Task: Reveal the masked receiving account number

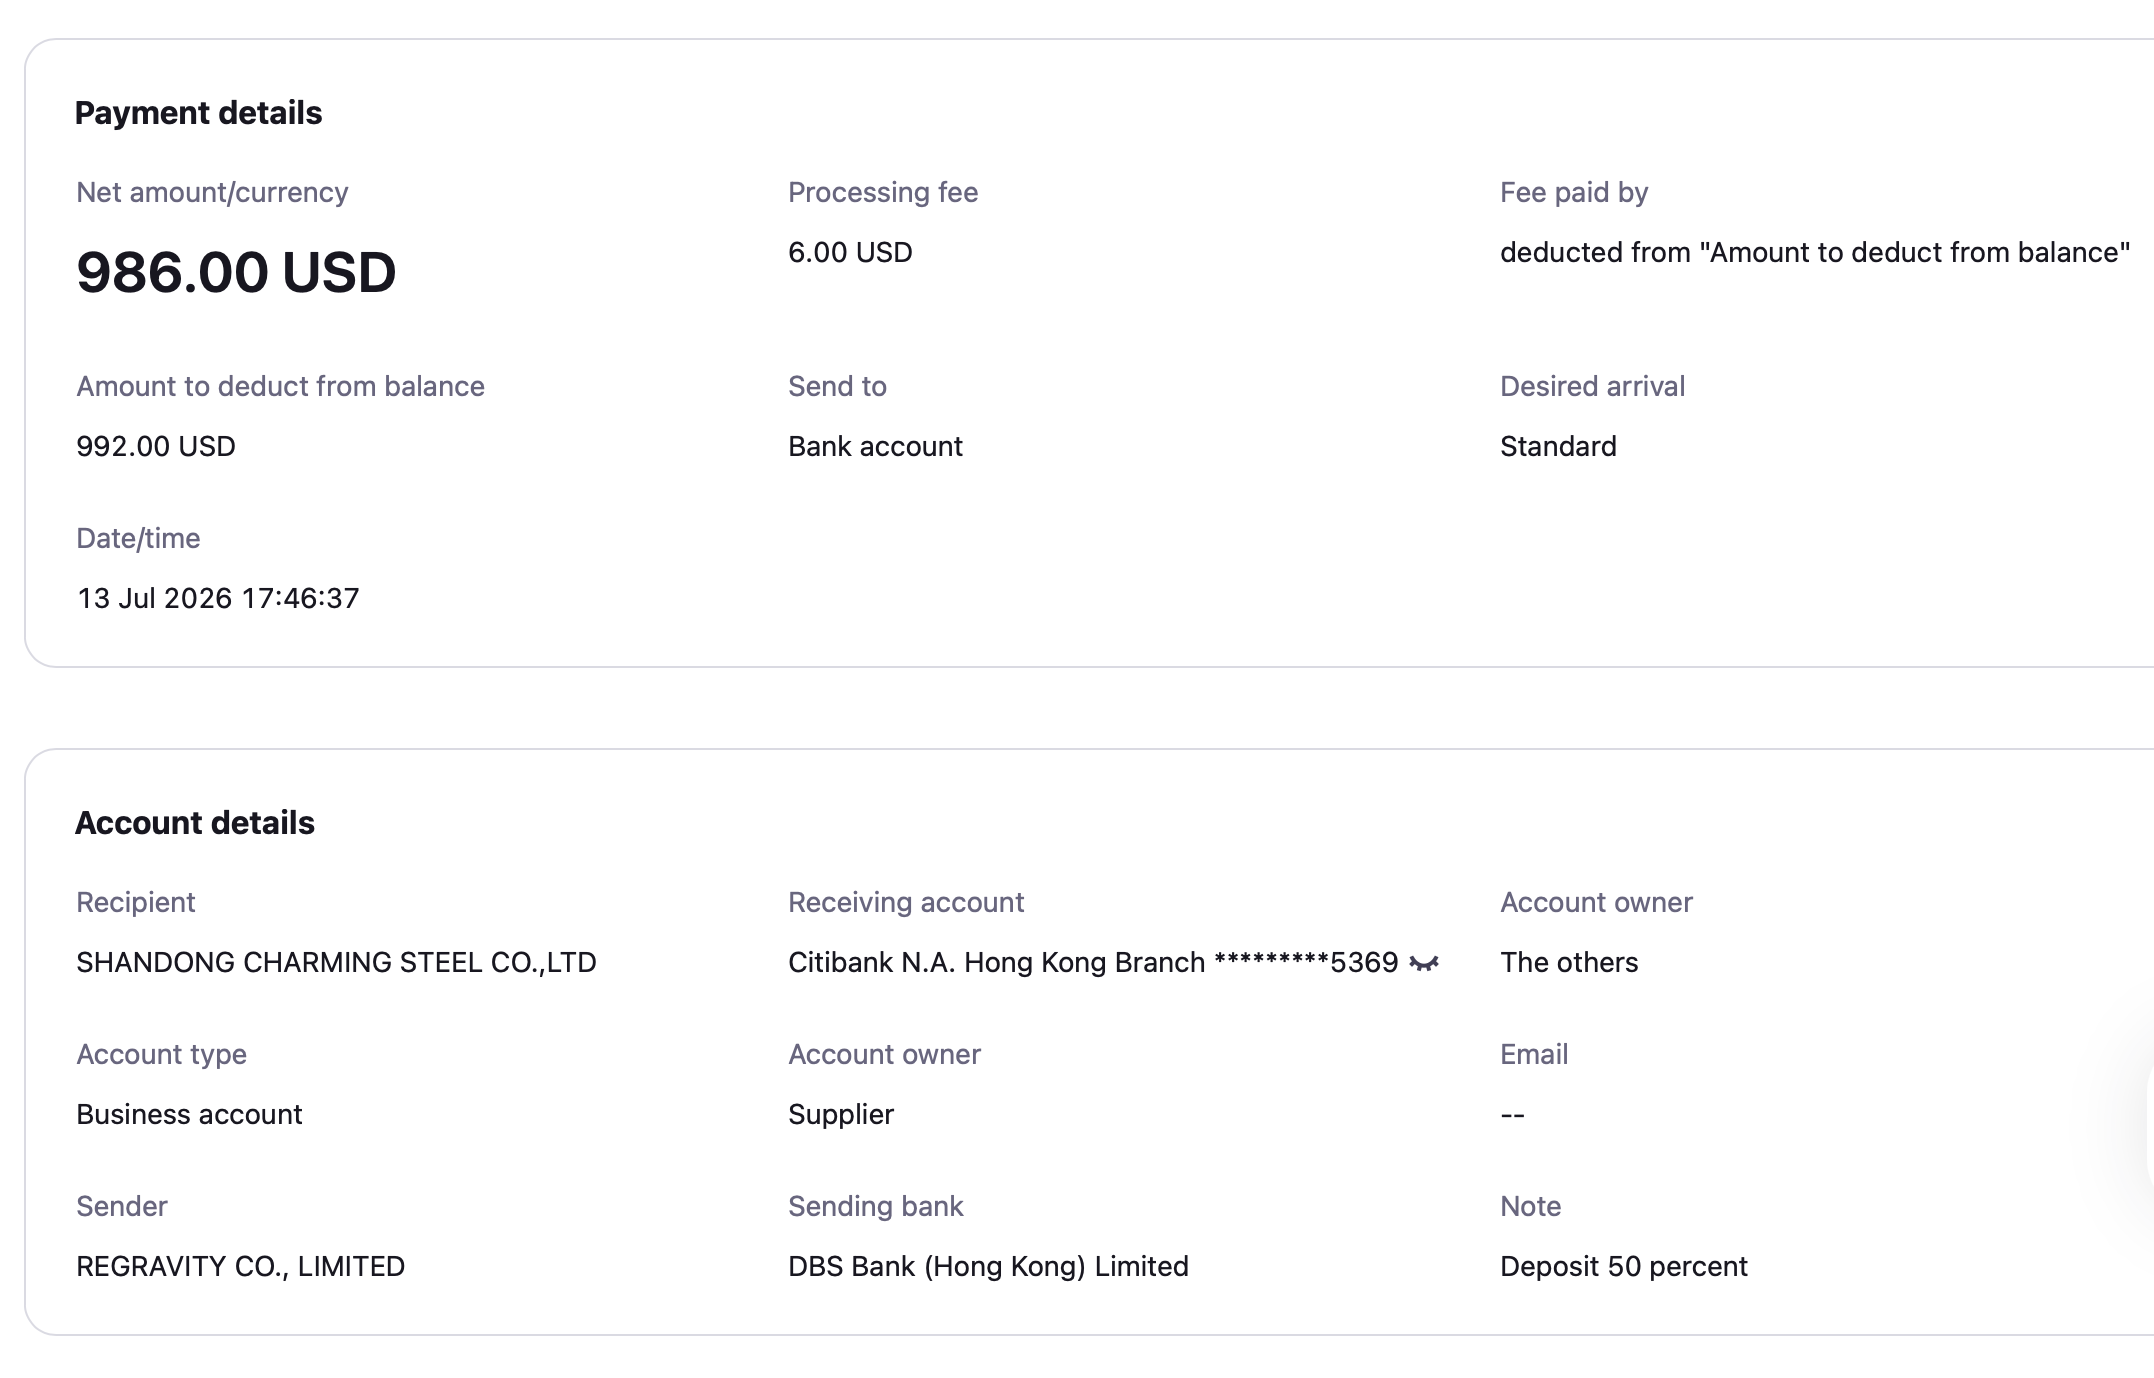Action: click(1423, 963)
